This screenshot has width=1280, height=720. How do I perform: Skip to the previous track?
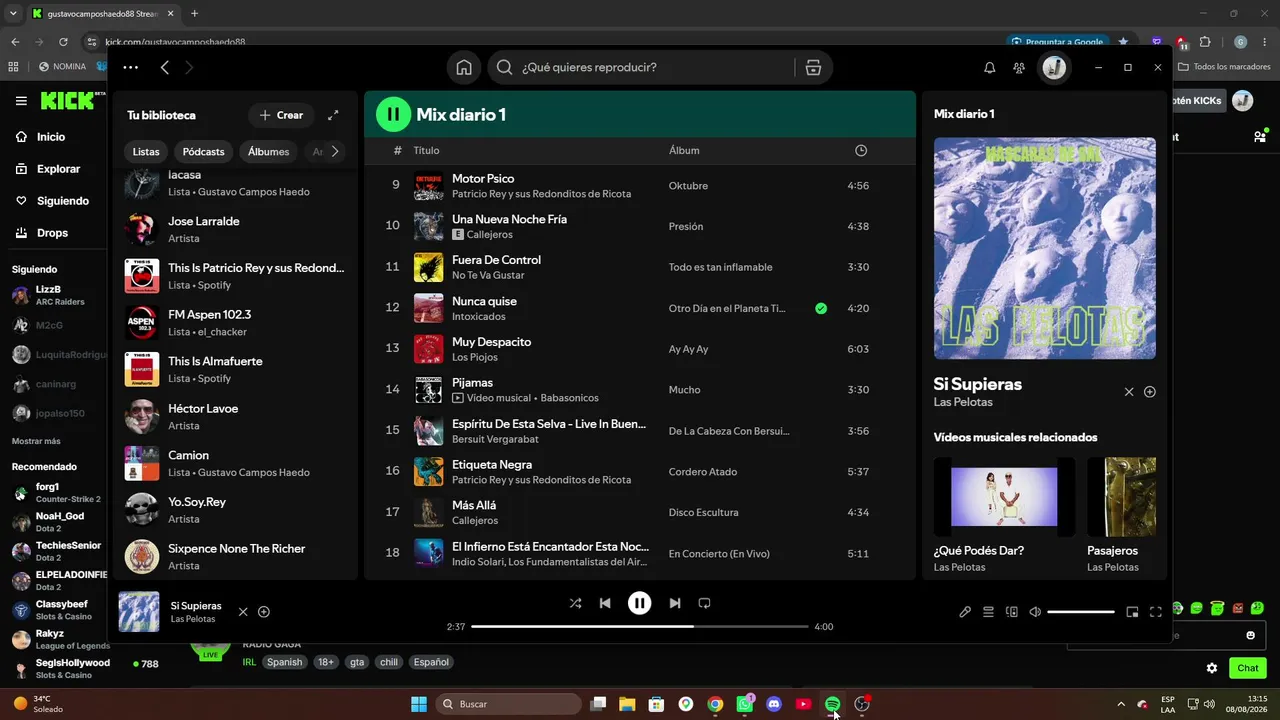point(605,603)
